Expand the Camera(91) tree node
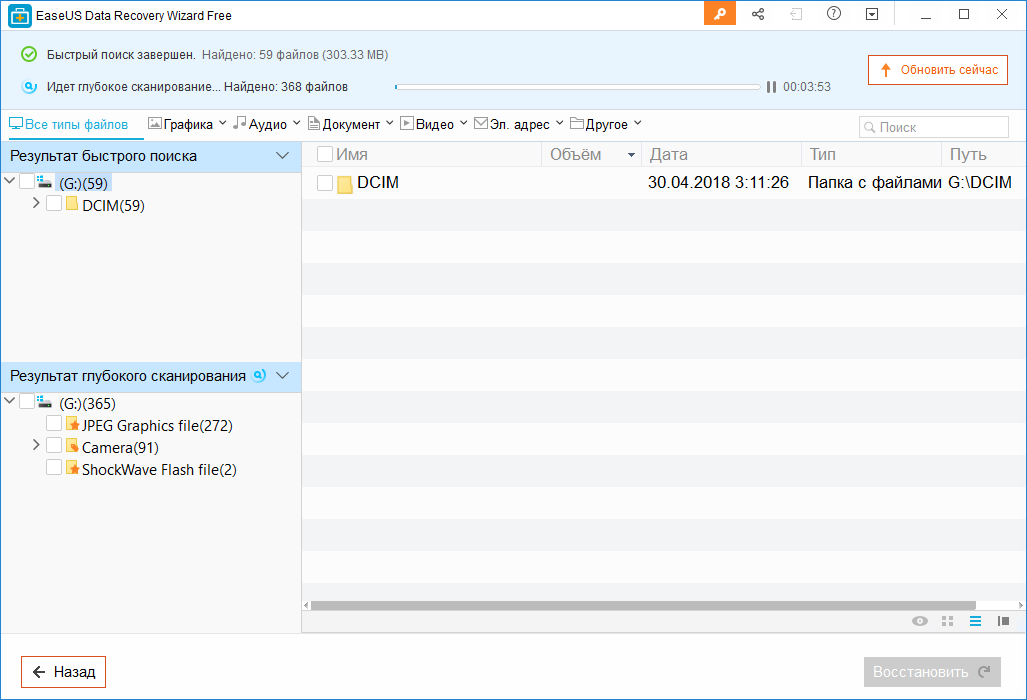Viewport: 1027px width, 700px height. (36, 445)
